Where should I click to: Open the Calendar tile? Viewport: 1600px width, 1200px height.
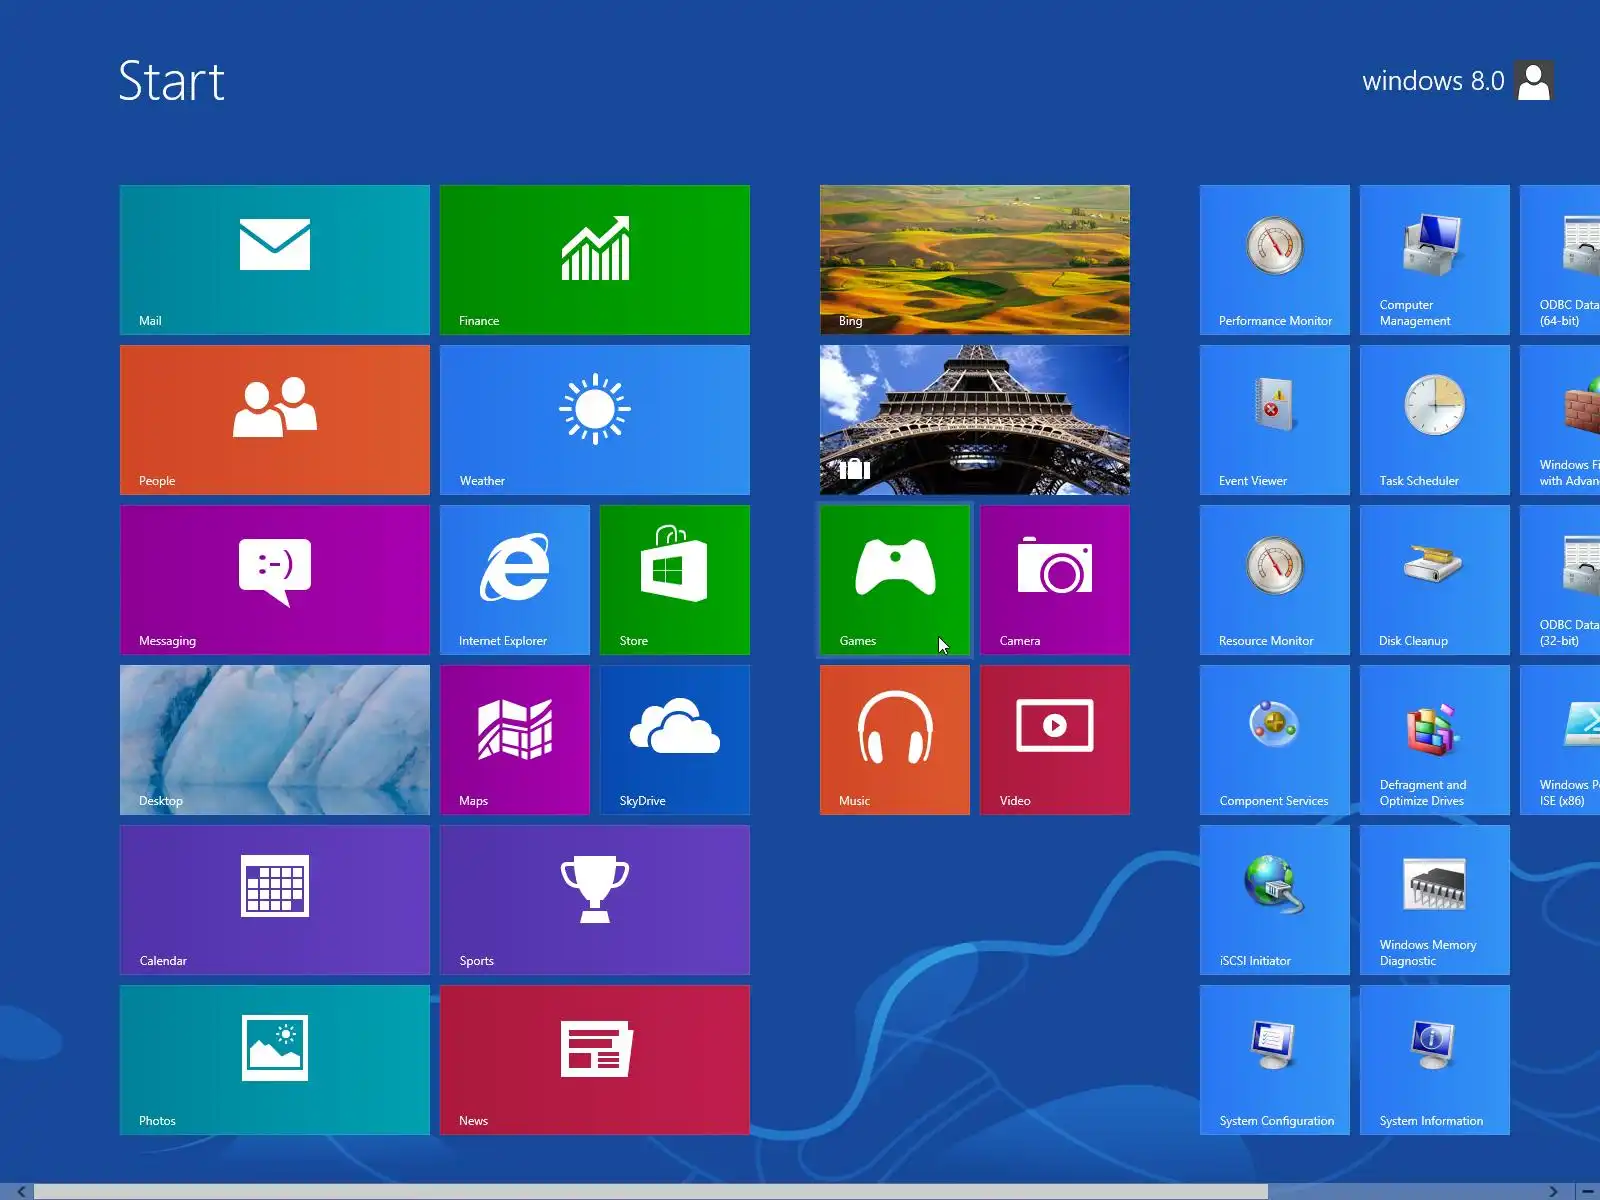point(275,900)
